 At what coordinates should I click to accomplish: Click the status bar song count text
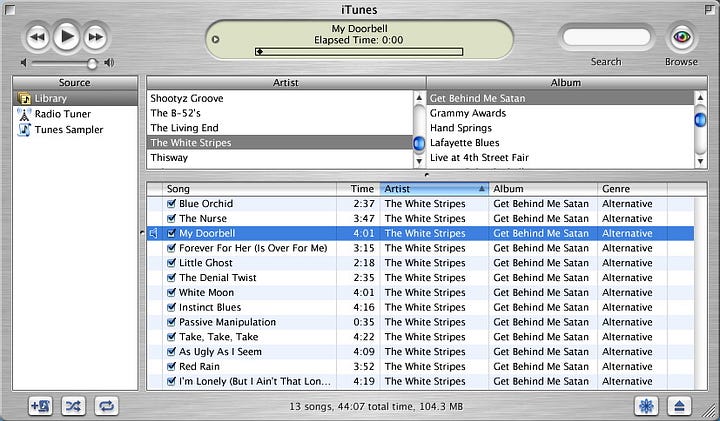[x=376, y=406]
